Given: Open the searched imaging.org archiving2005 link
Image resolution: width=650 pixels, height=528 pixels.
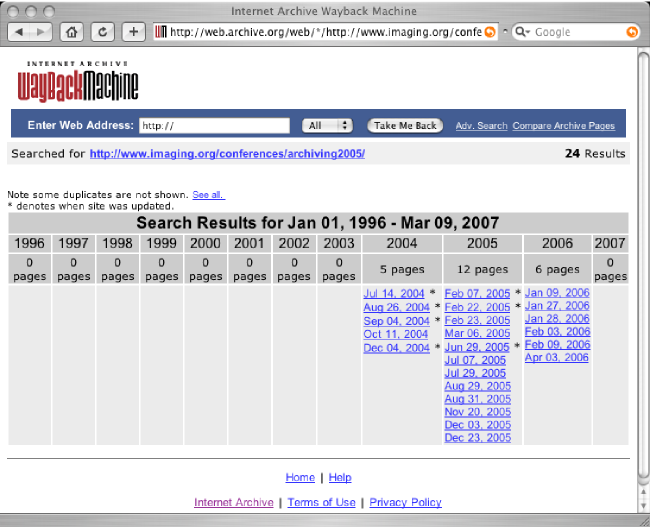Looking at the screenshot, I should click(227, 154).
